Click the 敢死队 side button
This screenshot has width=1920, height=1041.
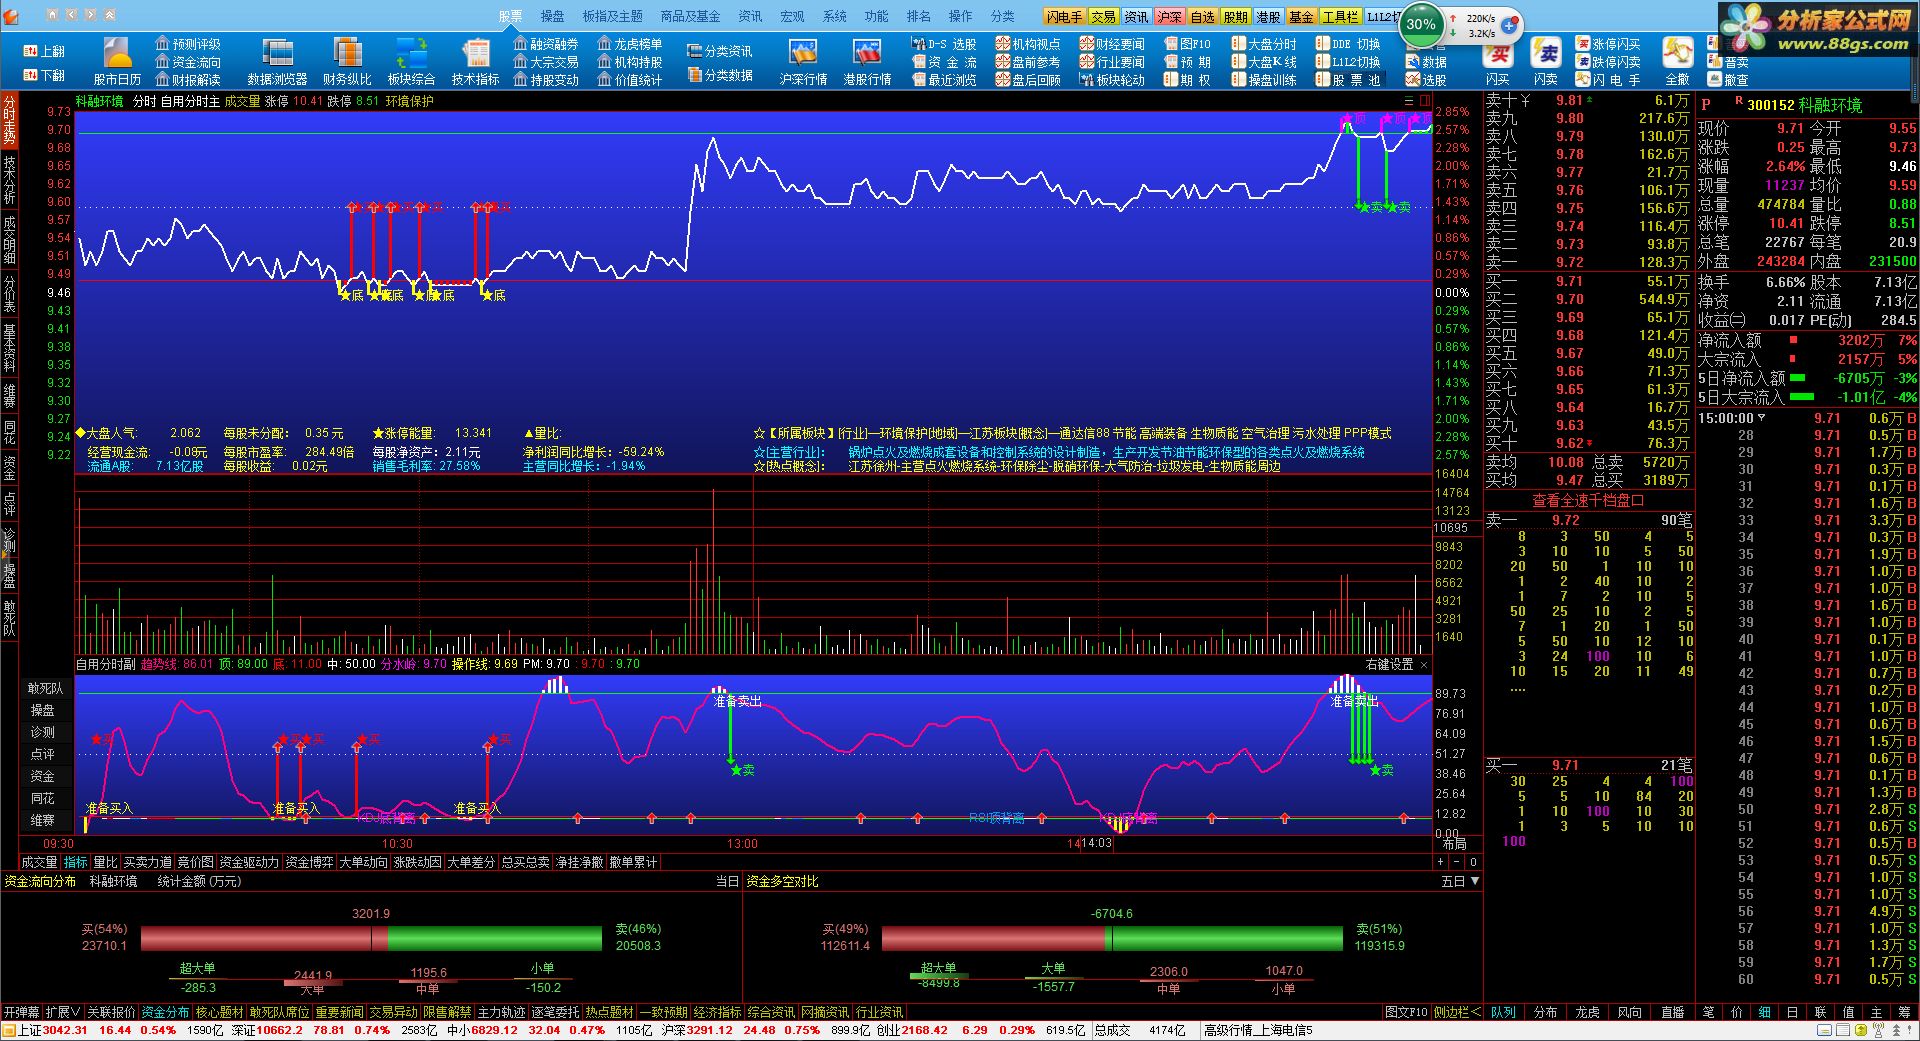click(x=45, y=688)
